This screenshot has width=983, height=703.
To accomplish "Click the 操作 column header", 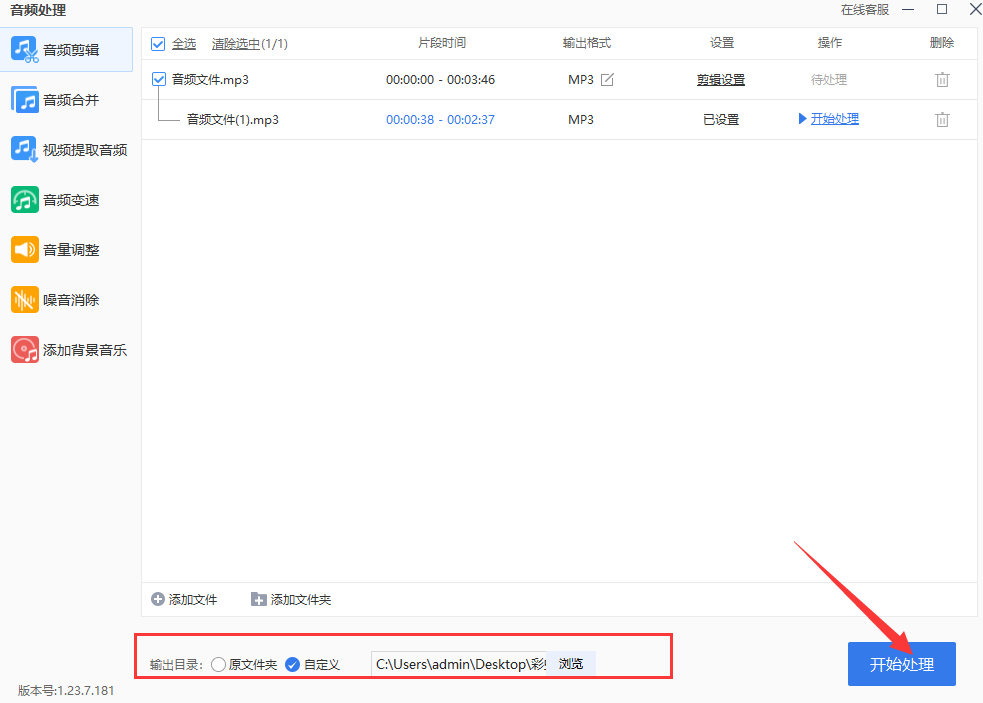I will (829, 43).
